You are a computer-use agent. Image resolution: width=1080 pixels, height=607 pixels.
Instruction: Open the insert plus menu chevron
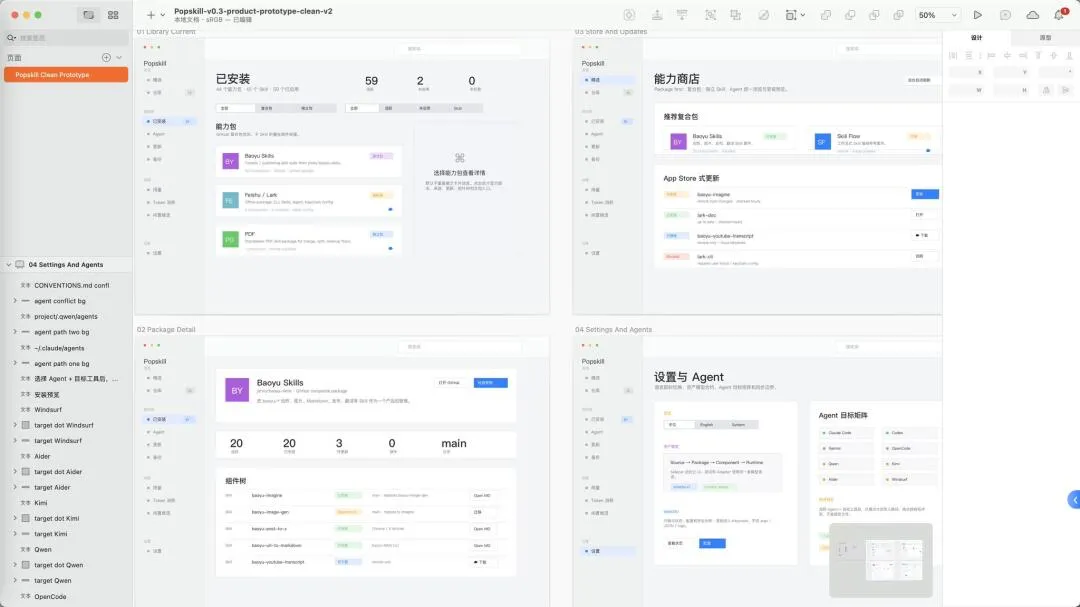click(x=163, y=14)
